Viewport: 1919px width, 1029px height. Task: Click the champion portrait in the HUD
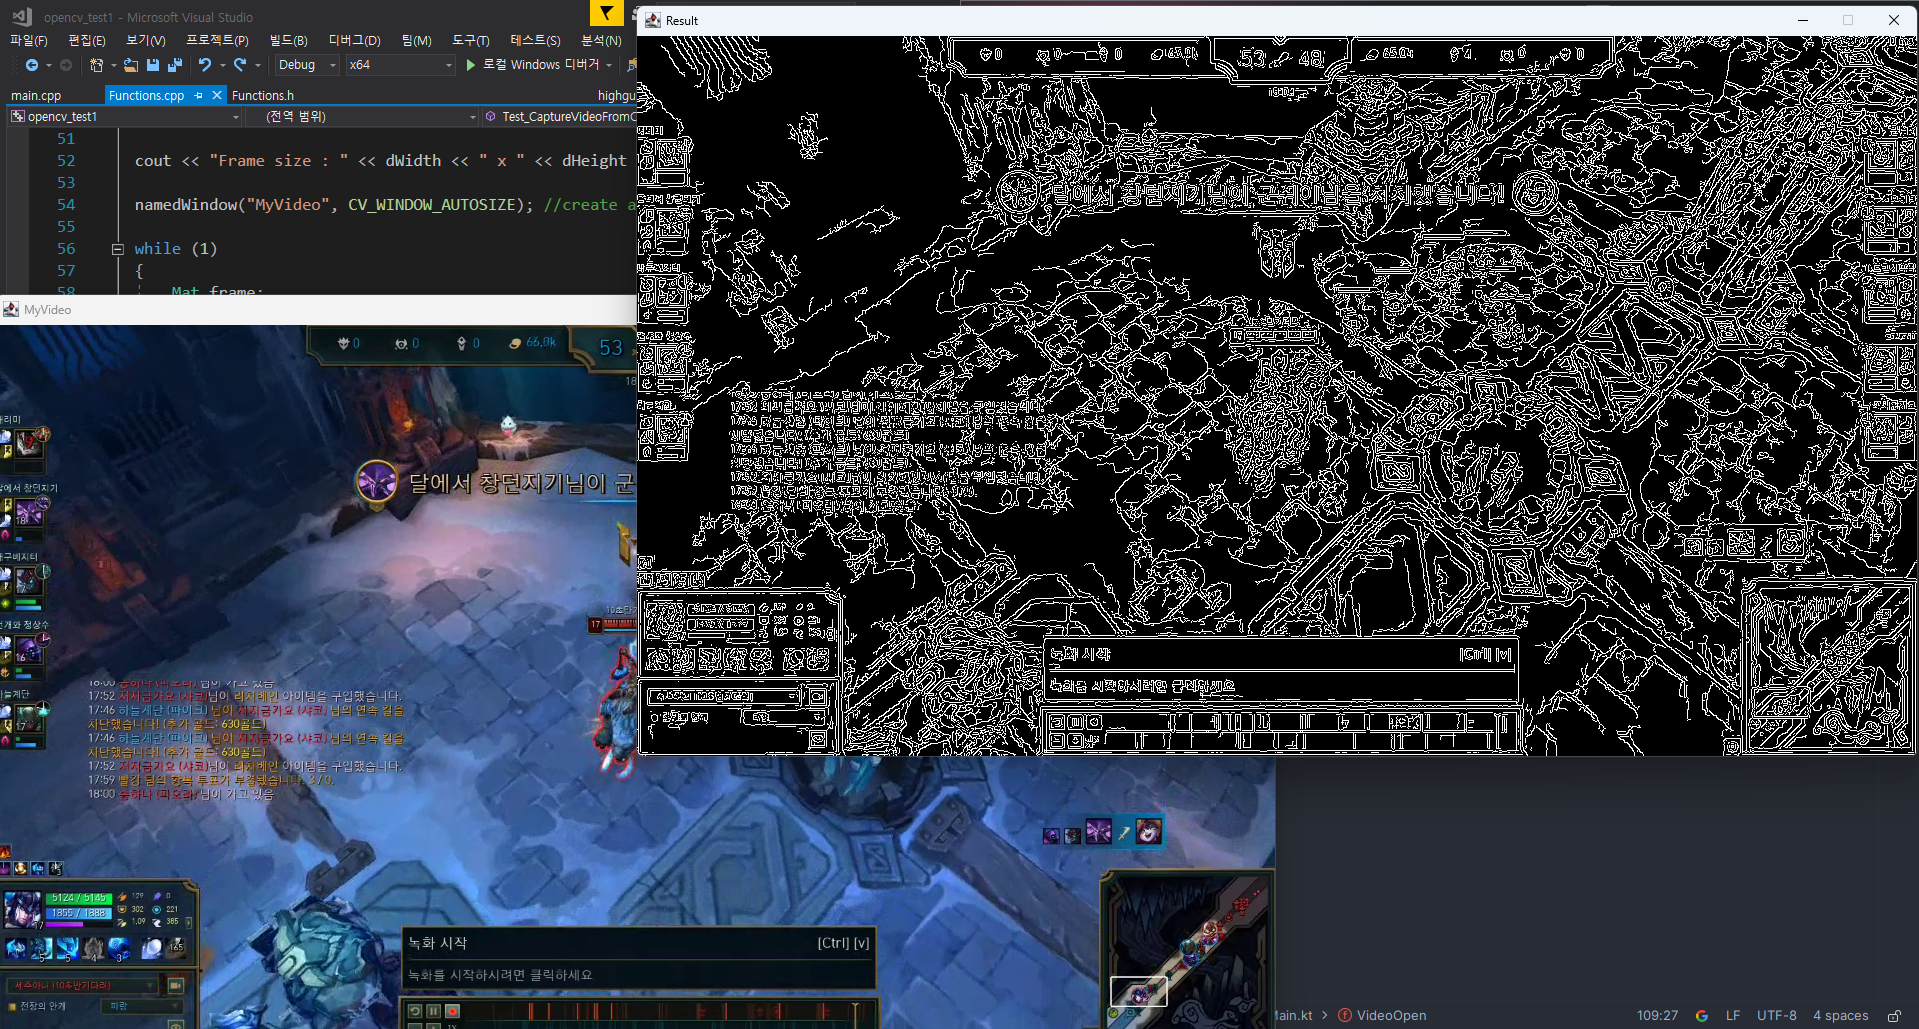pyautogui.click(x=22, y=910)
